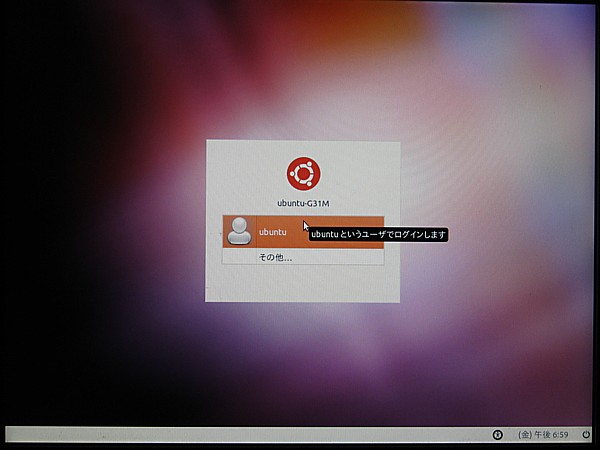Viewport: 600px width, 450px height.
Task: Open the accessibility menu icon in bottom panel
Action: click(497, 435)
